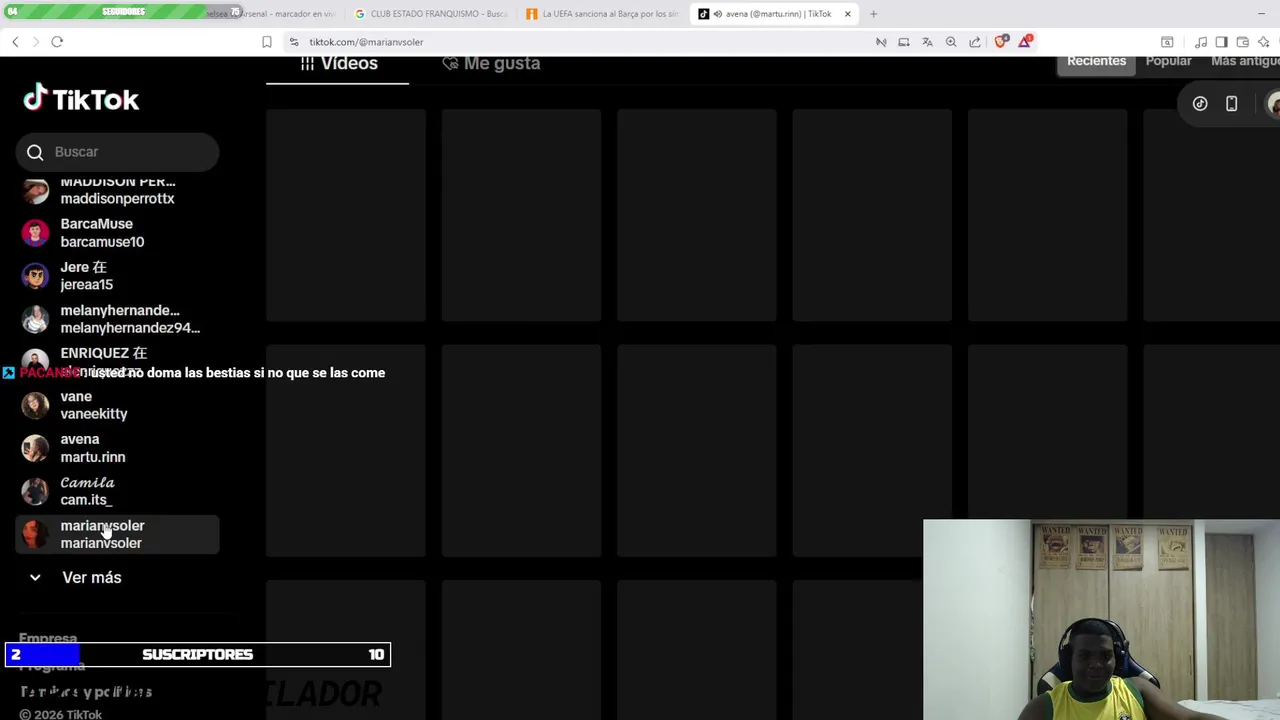The width and height of the screenshot is (1280, 720).
Task: Switch to the CLUB ESTADO FRANQUISMO tab
Action: 431,14
